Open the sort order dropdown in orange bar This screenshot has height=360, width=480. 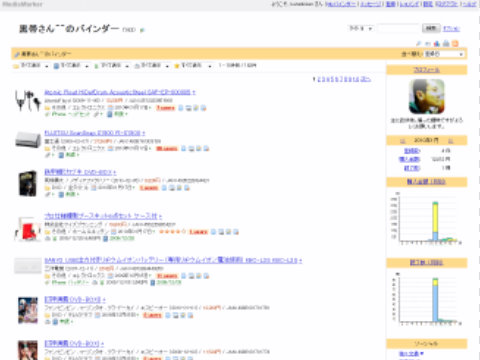point(444,54)
